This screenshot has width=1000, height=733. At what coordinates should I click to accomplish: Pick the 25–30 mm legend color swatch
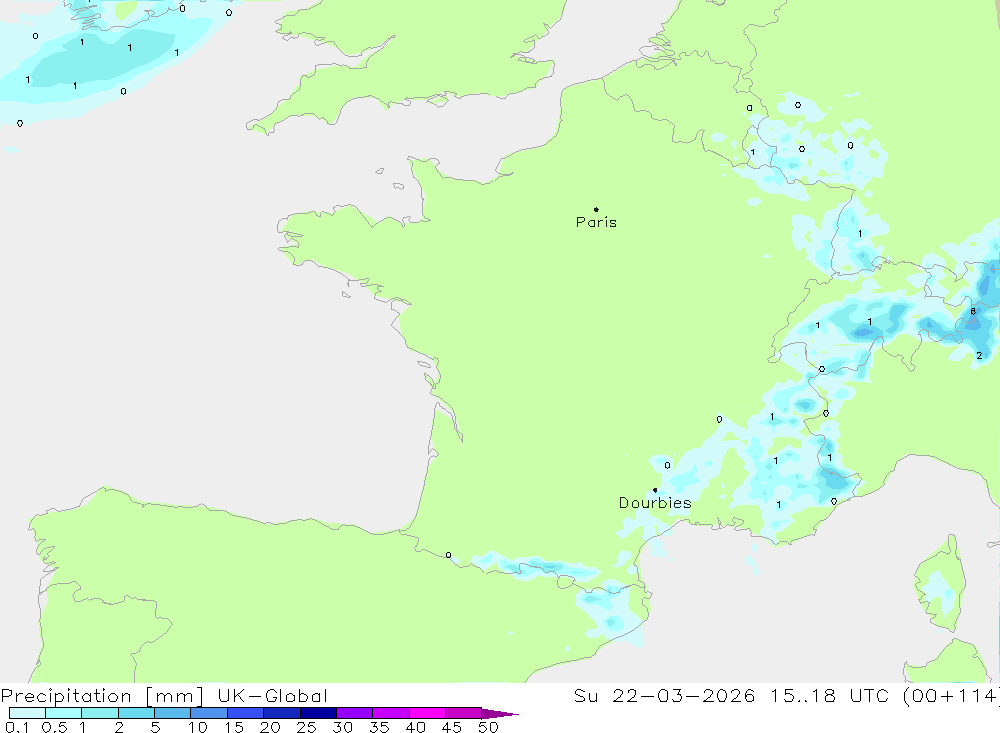pyautogui.click(x=318, y=713)
